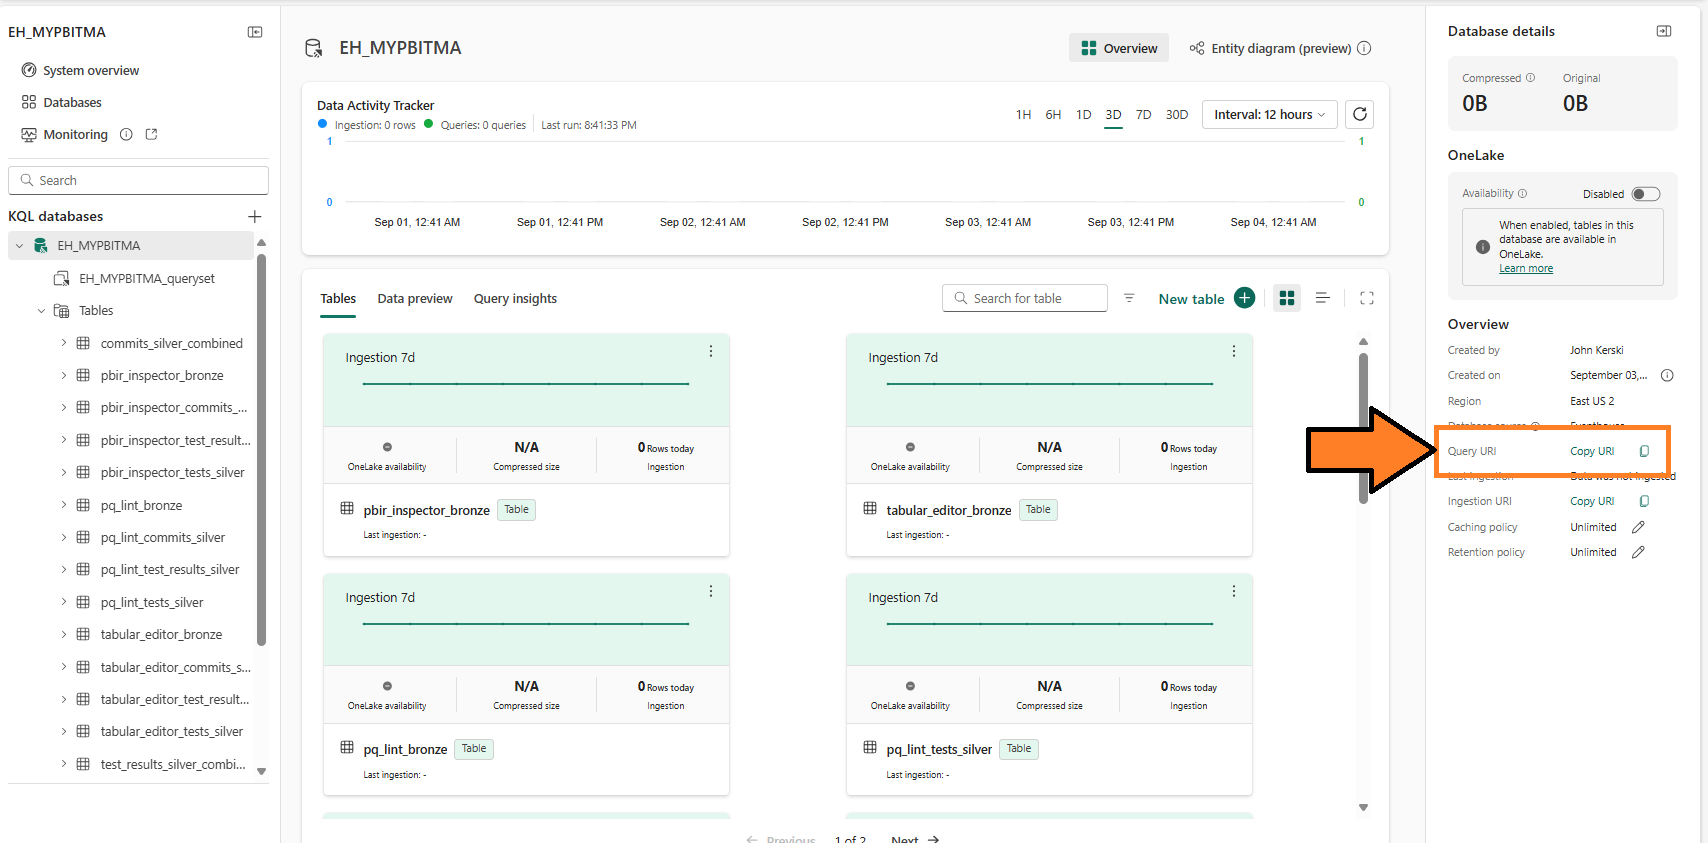Click the Query URI copy icon

tap(1644, 451)
